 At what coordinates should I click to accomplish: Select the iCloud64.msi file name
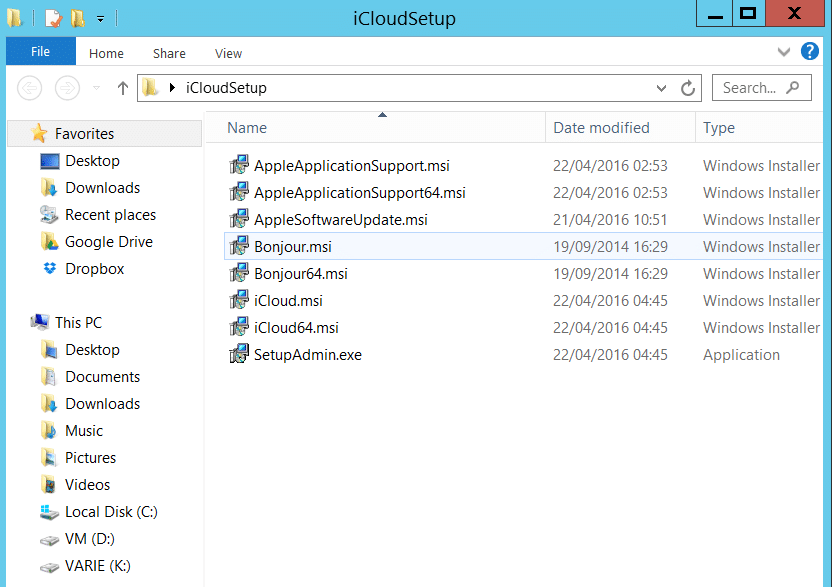(x=296, y=327)
